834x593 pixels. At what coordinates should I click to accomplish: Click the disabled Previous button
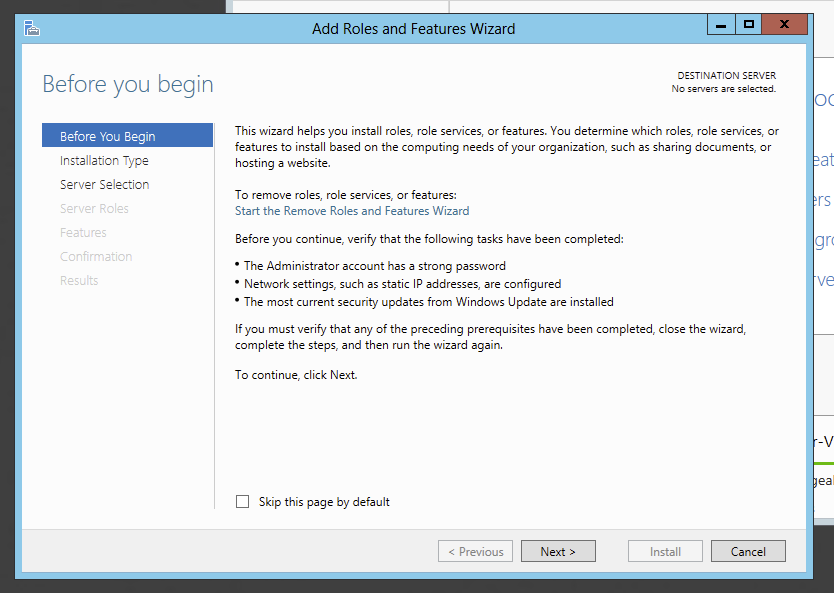point(475,551)
